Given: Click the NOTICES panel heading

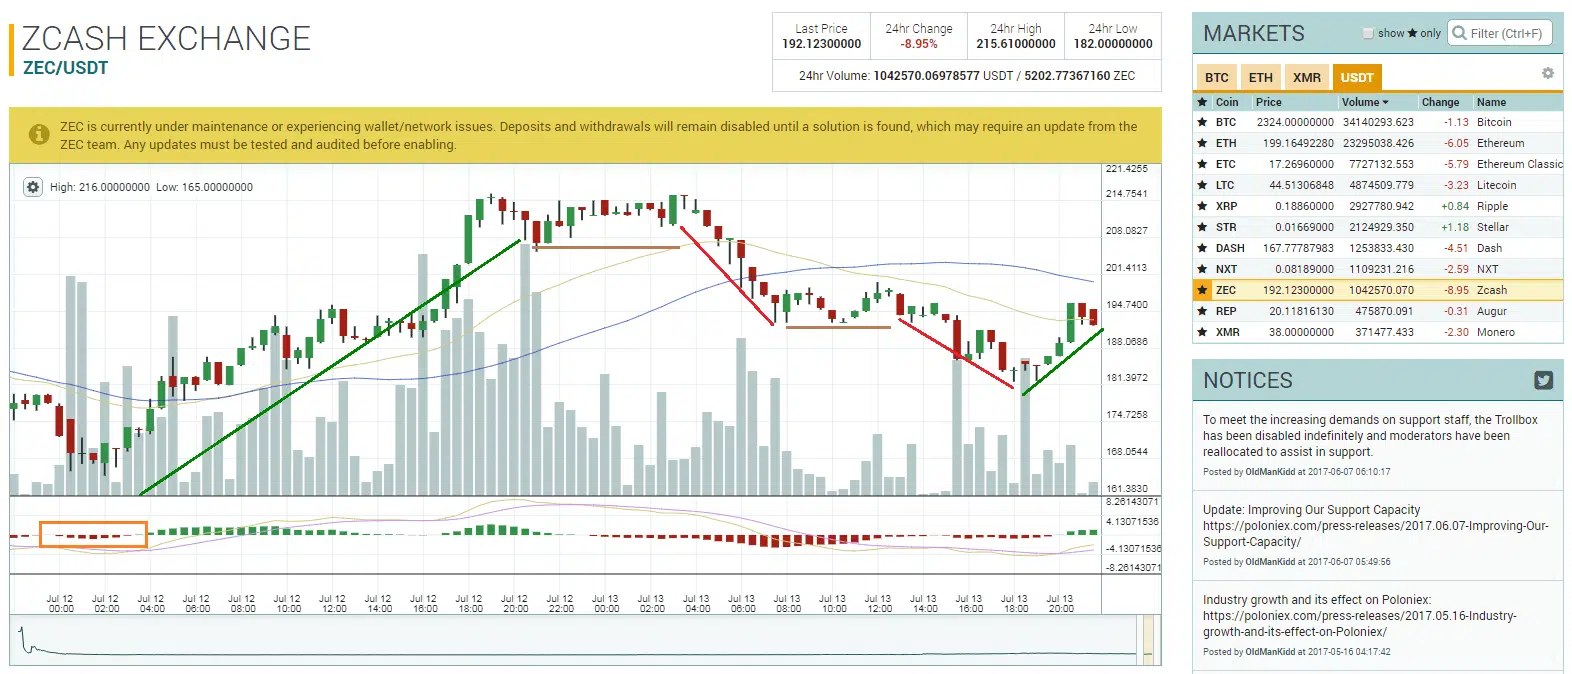Looking at the screenshot, I should [1248, 380].
